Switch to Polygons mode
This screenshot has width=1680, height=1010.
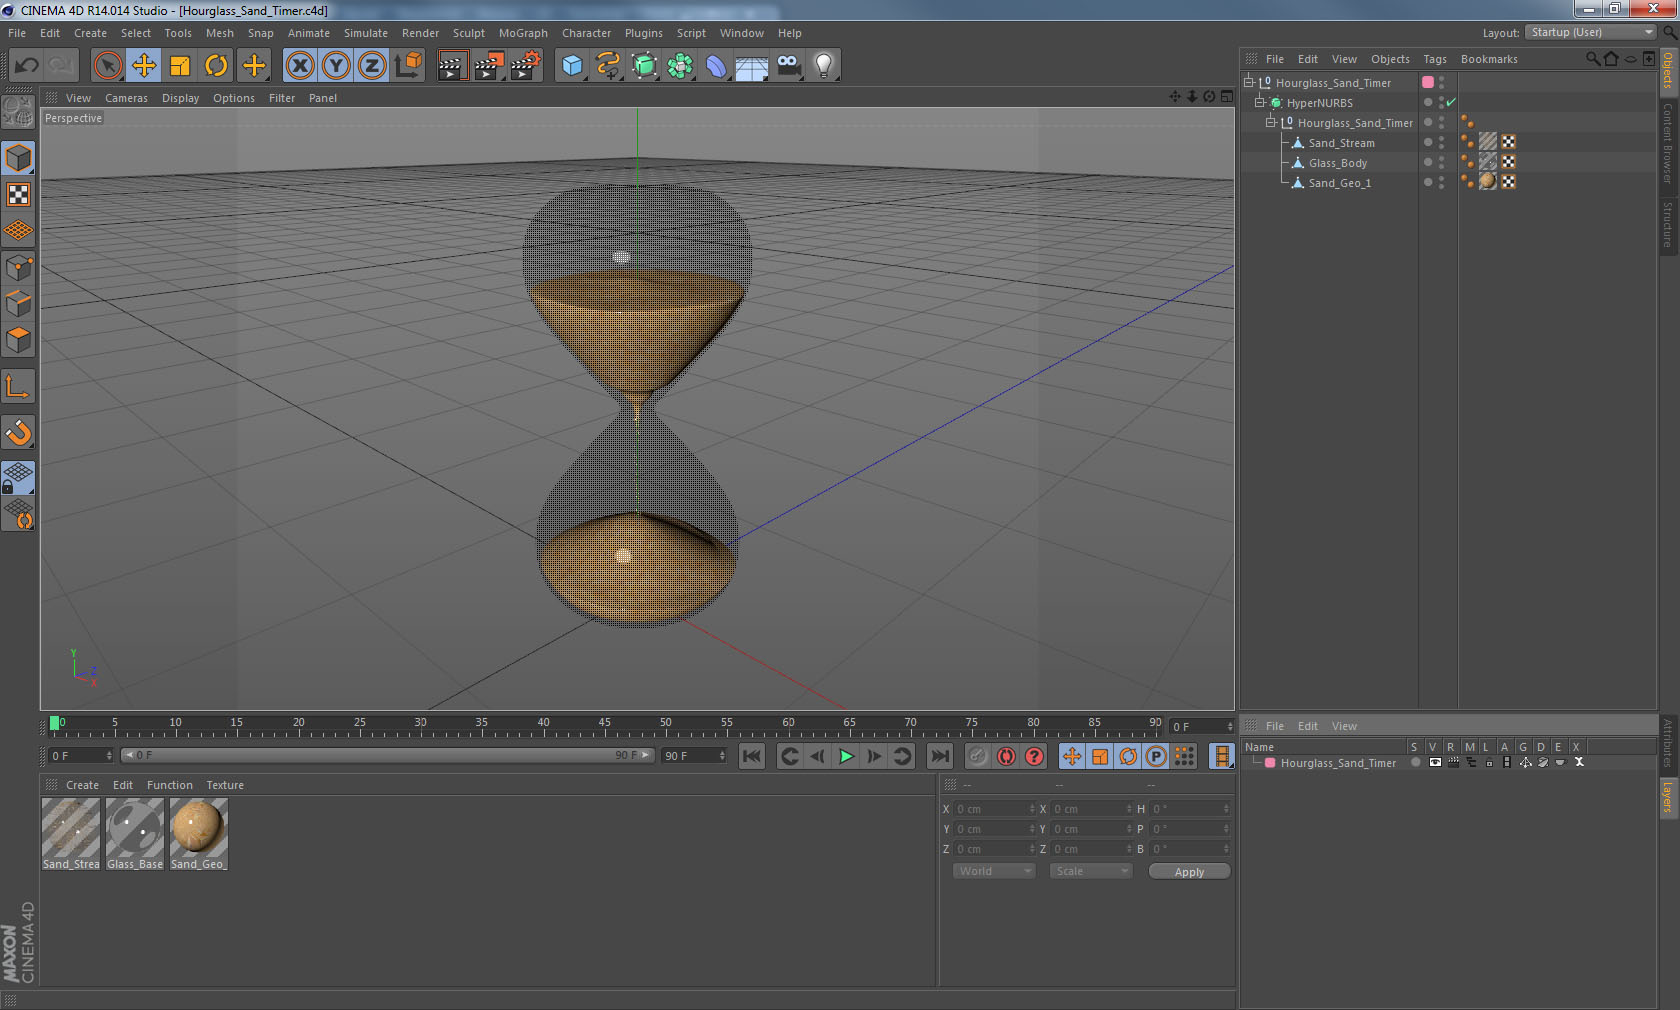pos(19,340)
